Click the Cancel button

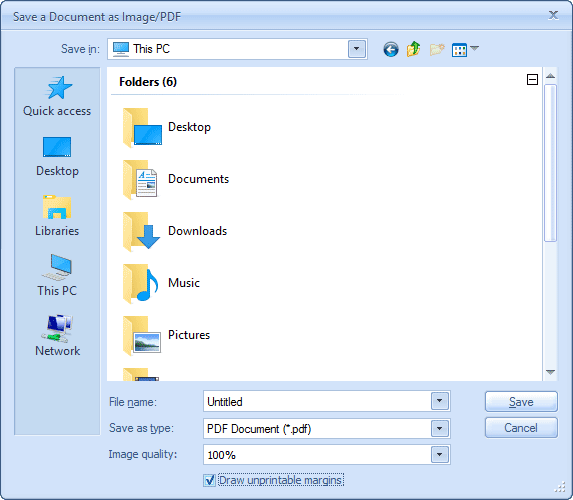pos(521,428)
